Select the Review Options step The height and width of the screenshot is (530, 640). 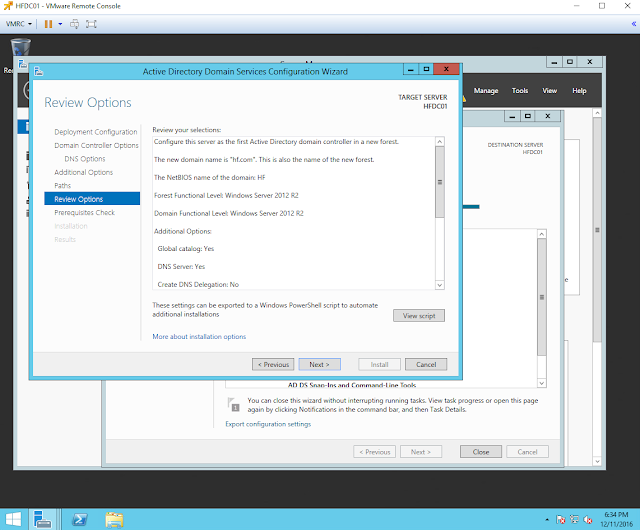tap(92, 199)
